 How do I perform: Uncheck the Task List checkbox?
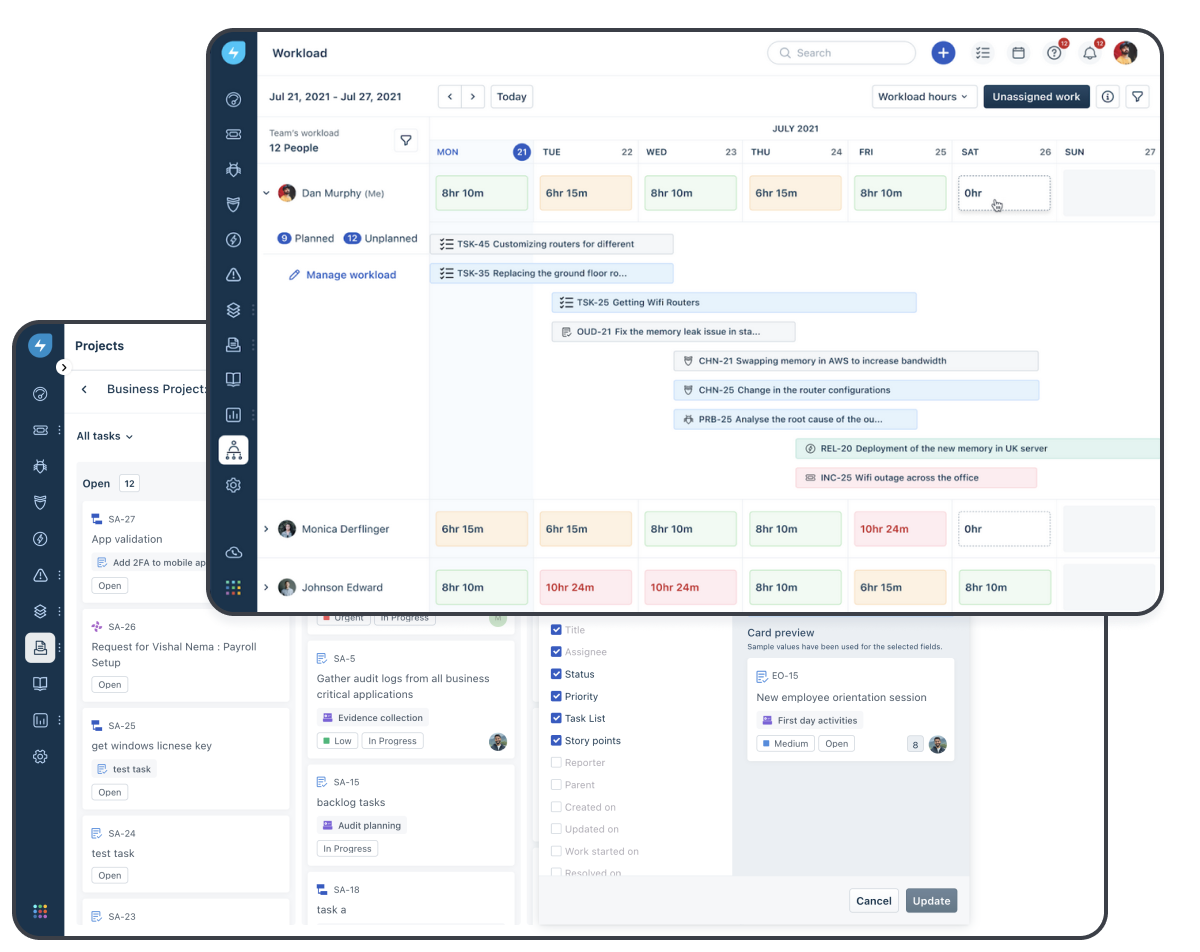pos(556,719)
